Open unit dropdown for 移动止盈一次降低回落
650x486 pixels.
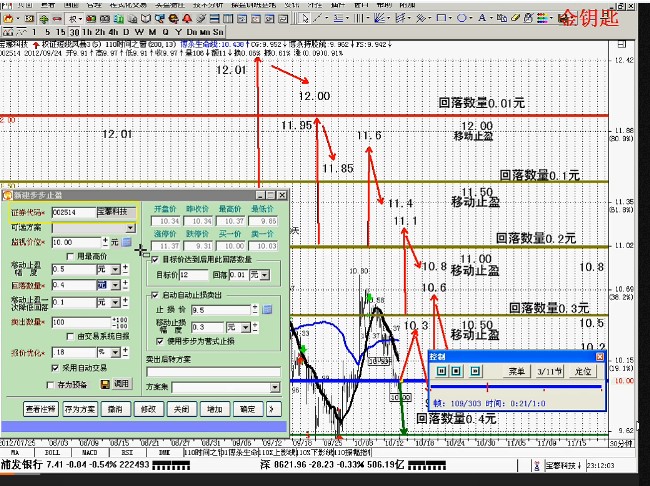coord(115,302)
